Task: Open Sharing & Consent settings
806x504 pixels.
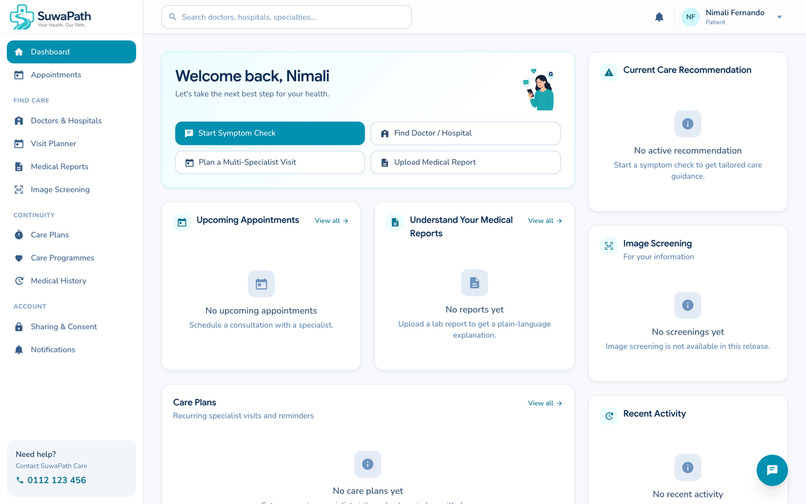Action: click(x=71, y=327)
